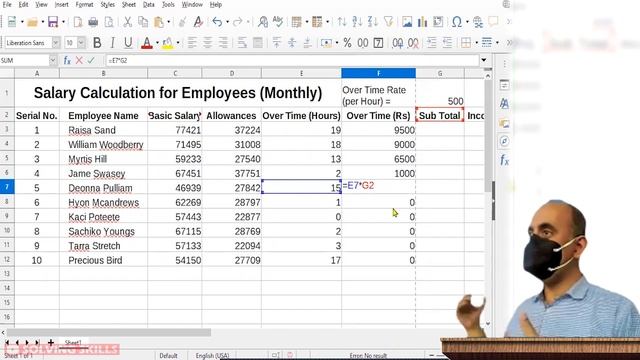Open the Name Box dropdown
Viewport: 640px width, 360px height.
click(x=53, y=60)
